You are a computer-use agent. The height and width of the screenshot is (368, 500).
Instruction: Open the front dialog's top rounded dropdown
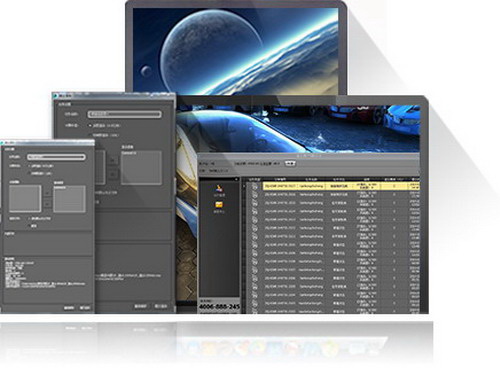pyautogui.click(x=56, y=157)
